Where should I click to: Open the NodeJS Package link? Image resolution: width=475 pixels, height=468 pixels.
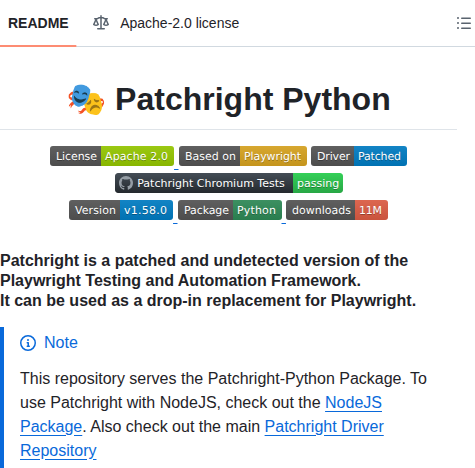(353, 403)
